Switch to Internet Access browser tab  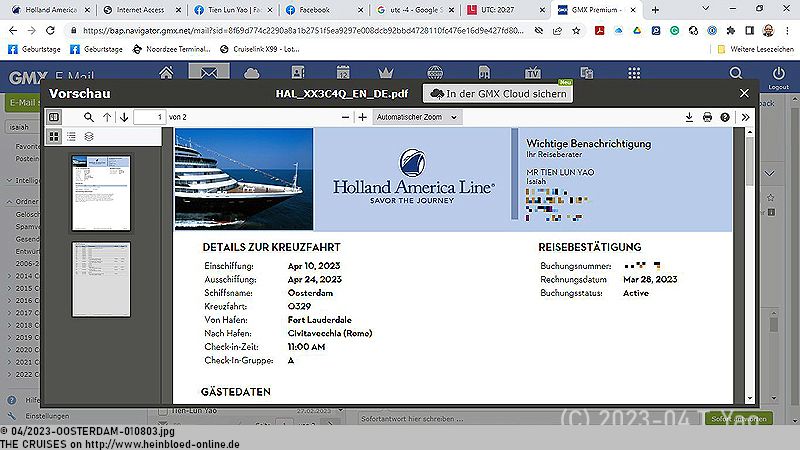[140, 10]
